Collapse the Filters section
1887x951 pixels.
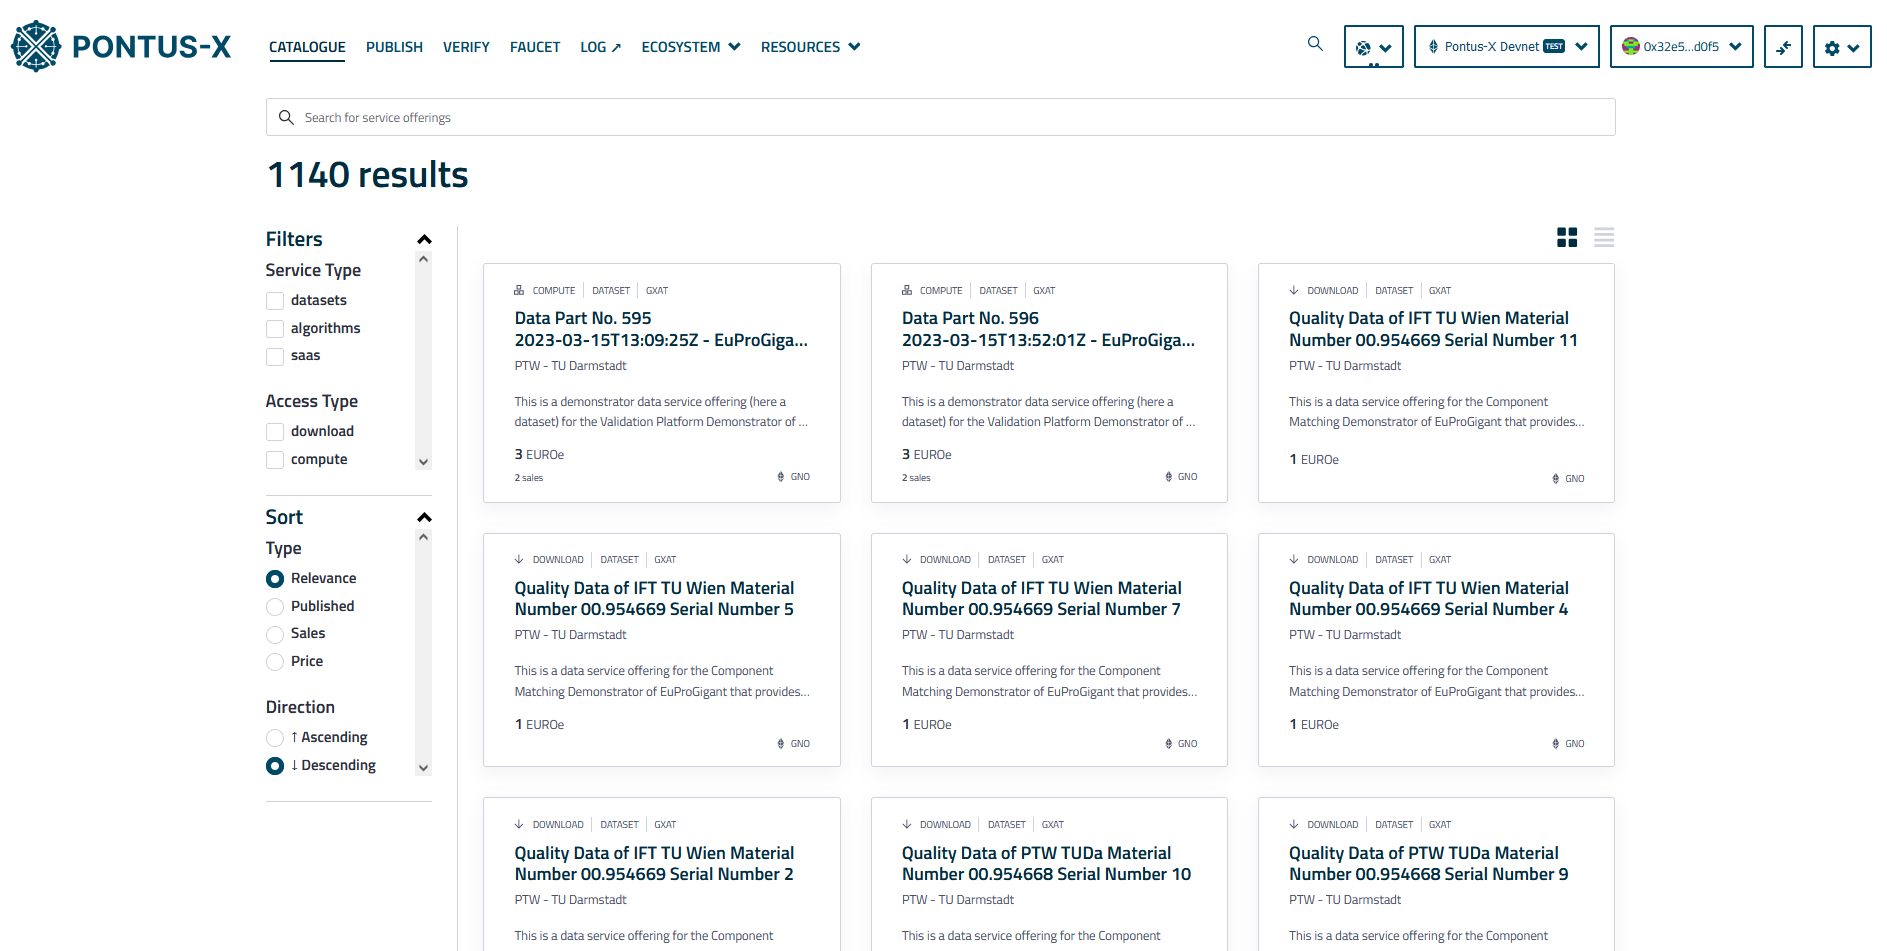[424, 239]
